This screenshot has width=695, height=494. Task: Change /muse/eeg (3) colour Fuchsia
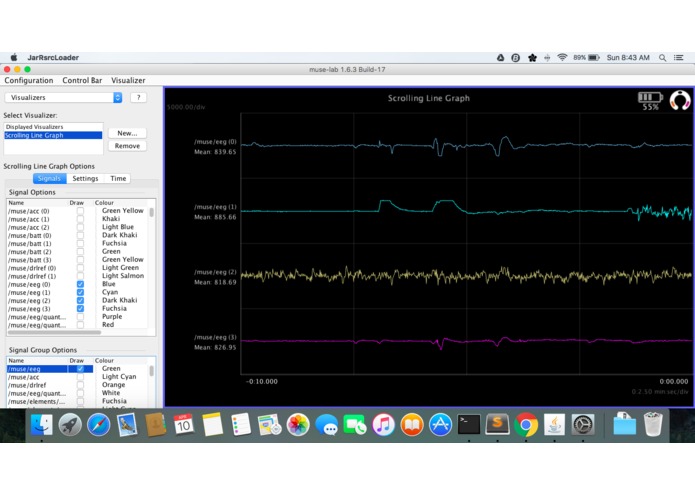(x=114, y=308)
